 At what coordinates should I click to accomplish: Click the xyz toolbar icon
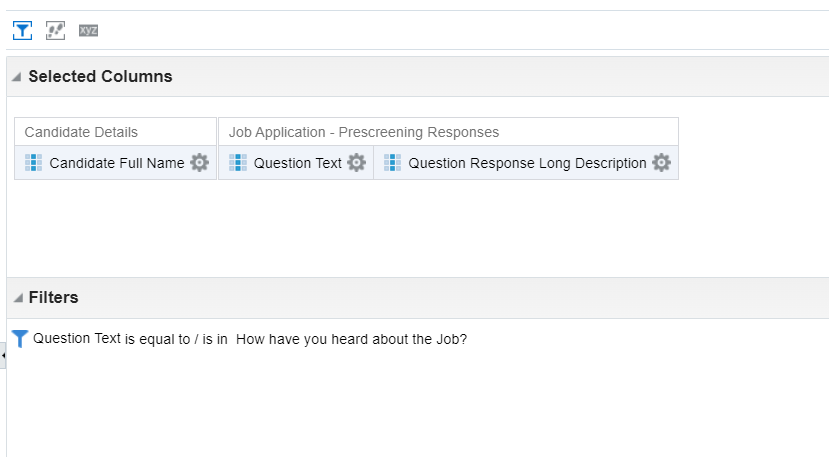[88, 31]
